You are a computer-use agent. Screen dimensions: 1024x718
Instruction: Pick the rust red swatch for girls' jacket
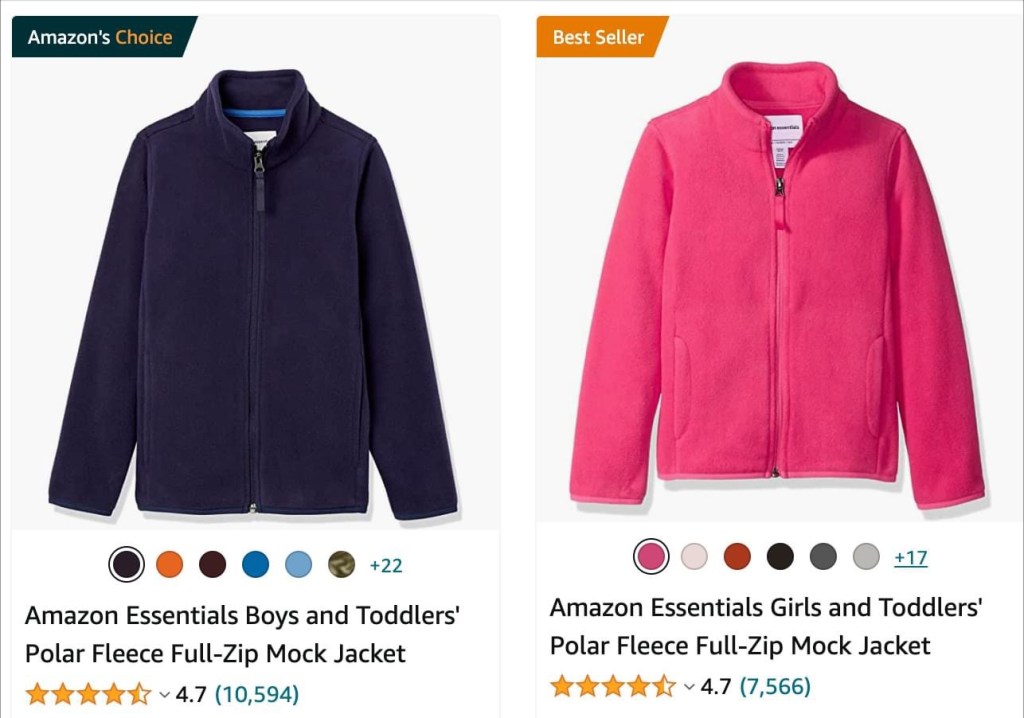(737, 557)
